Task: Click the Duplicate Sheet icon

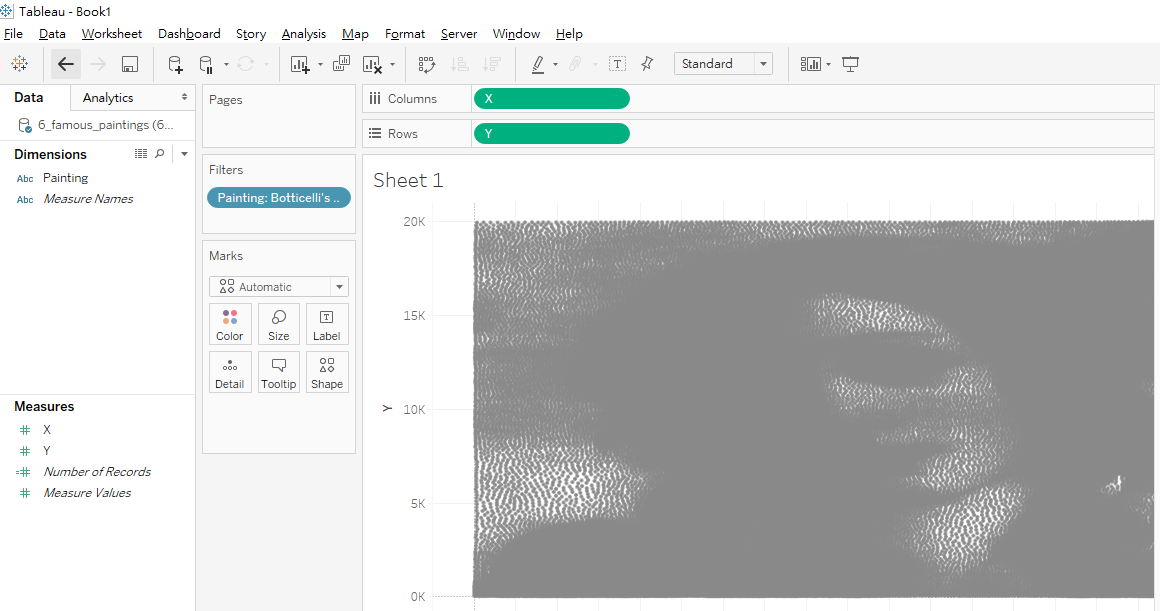Action: tap(341, 64)
